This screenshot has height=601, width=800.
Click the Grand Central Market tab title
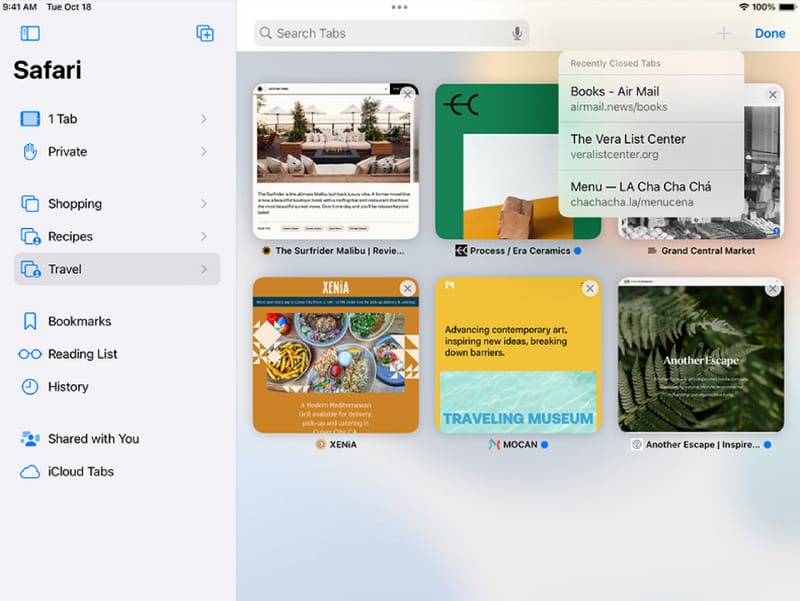pyautogui.click(x=708, y=251)
